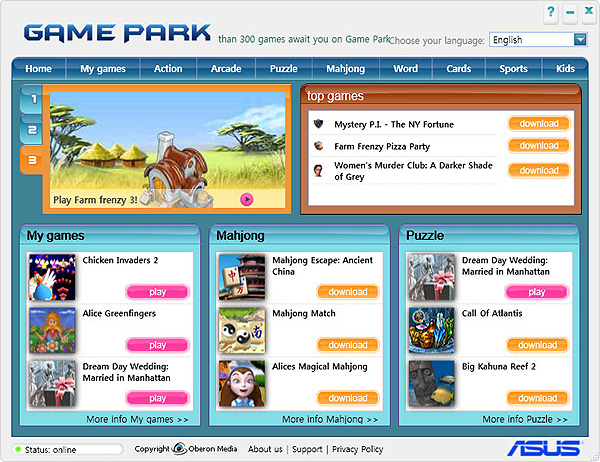Screen dimensions: 600x462
Task: Download Mahjong Escape: Ancient China
Action: click(348, 292)
